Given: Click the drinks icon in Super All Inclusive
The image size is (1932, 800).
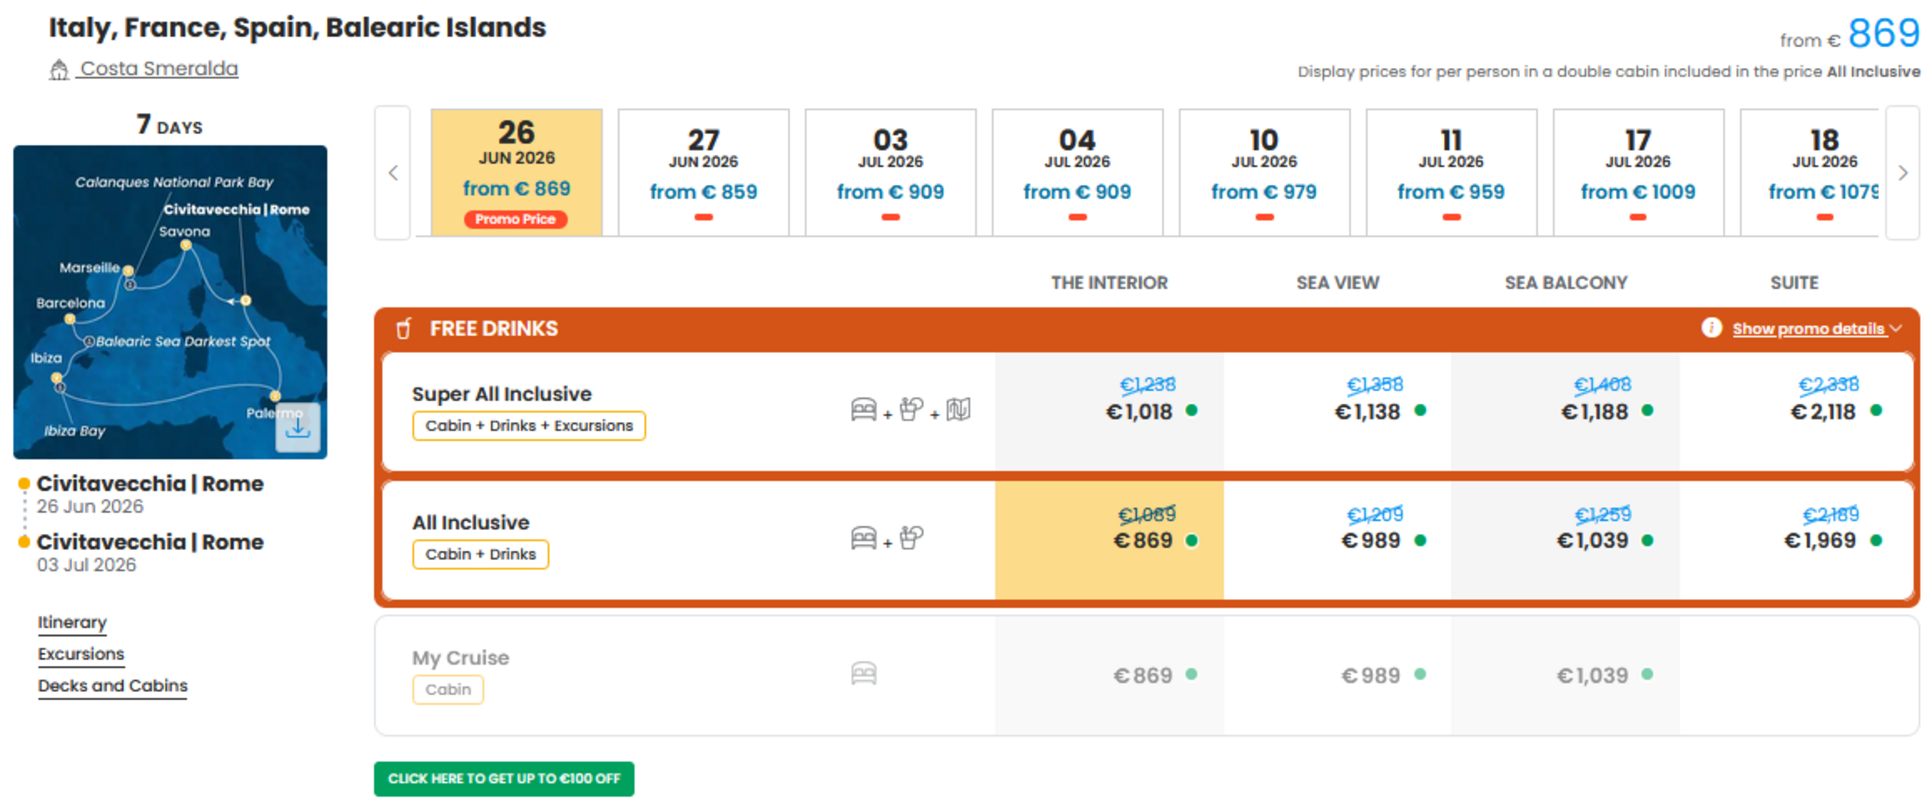Looking at the screenshot, I should coord(911,410).
